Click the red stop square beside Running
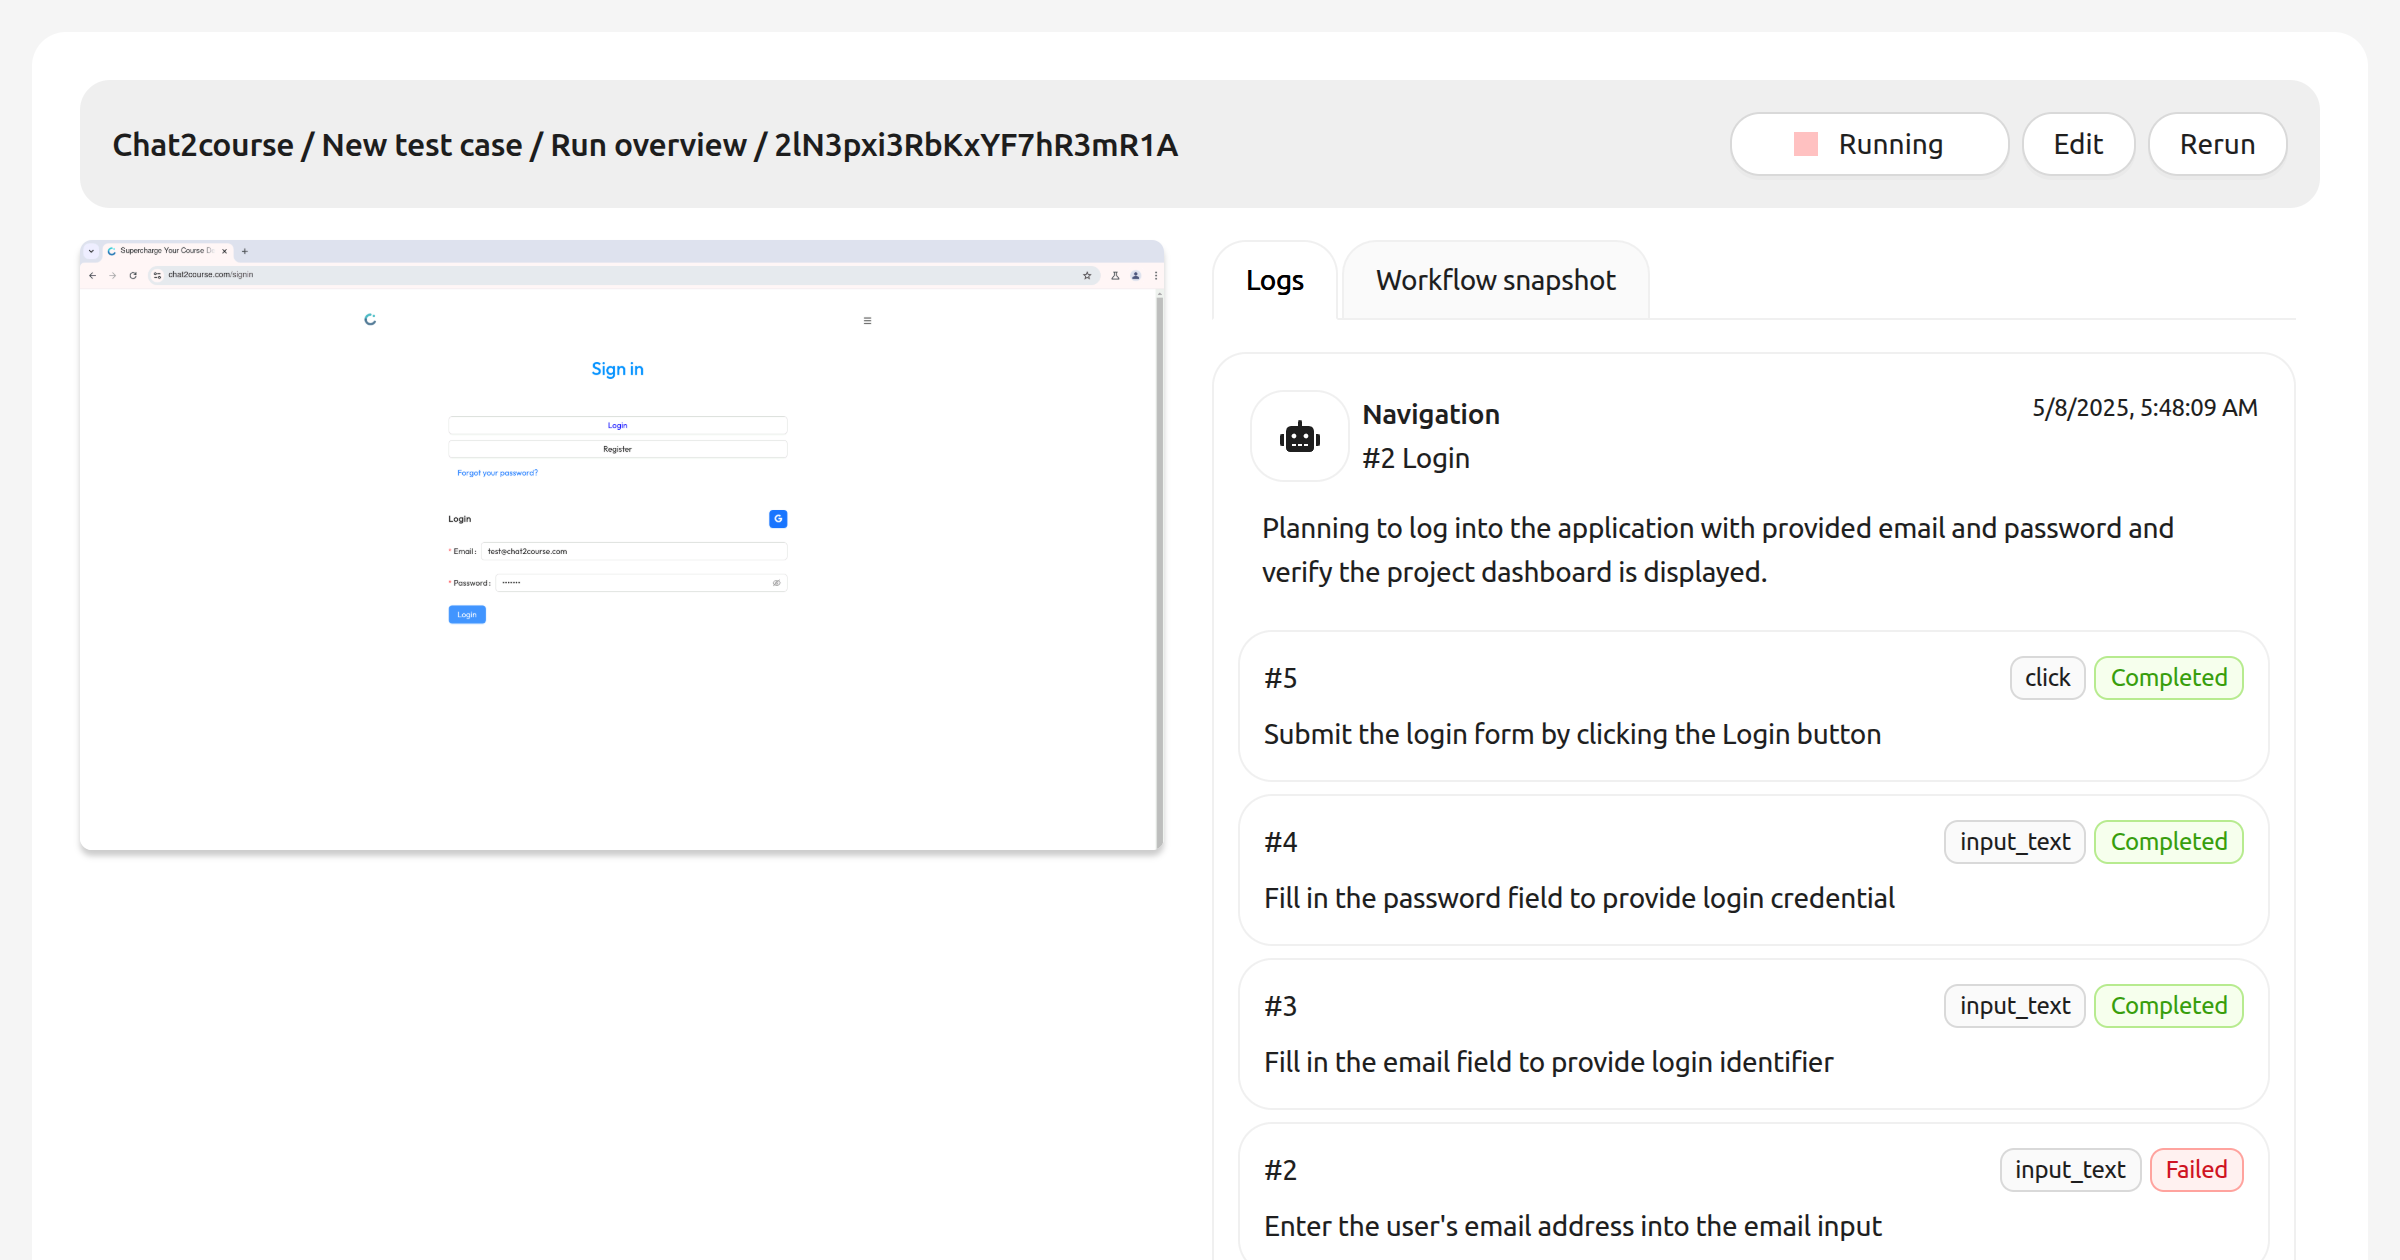 (x=1805, y=144)
